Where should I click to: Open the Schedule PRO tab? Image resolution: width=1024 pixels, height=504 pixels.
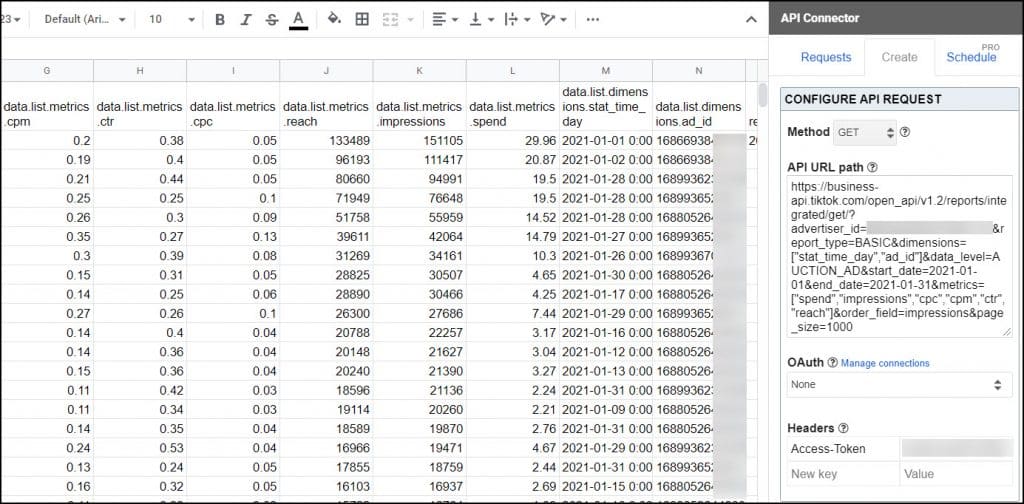pos(972,56)
